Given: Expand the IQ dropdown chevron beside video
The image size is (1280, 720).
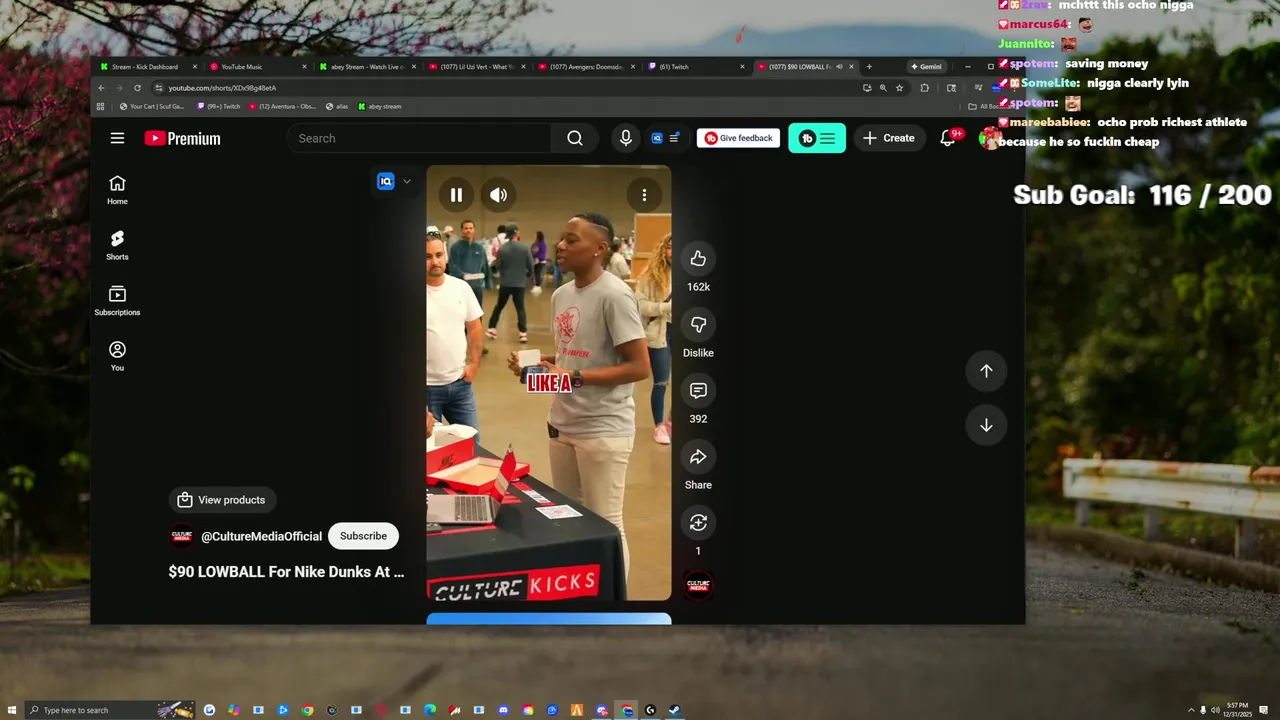Looking at the screenshot, I should coord(406,182).
